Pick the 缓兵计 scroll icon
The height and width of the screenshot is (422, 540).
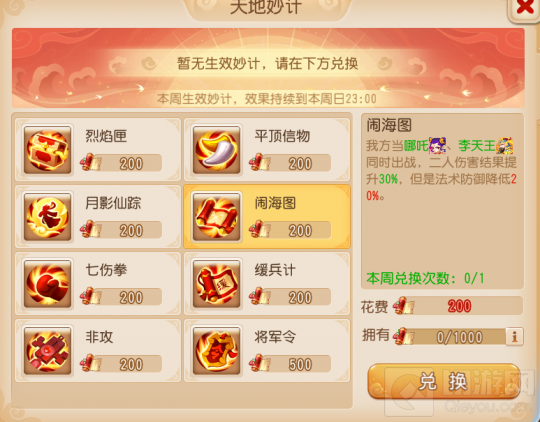click(217, 284)
